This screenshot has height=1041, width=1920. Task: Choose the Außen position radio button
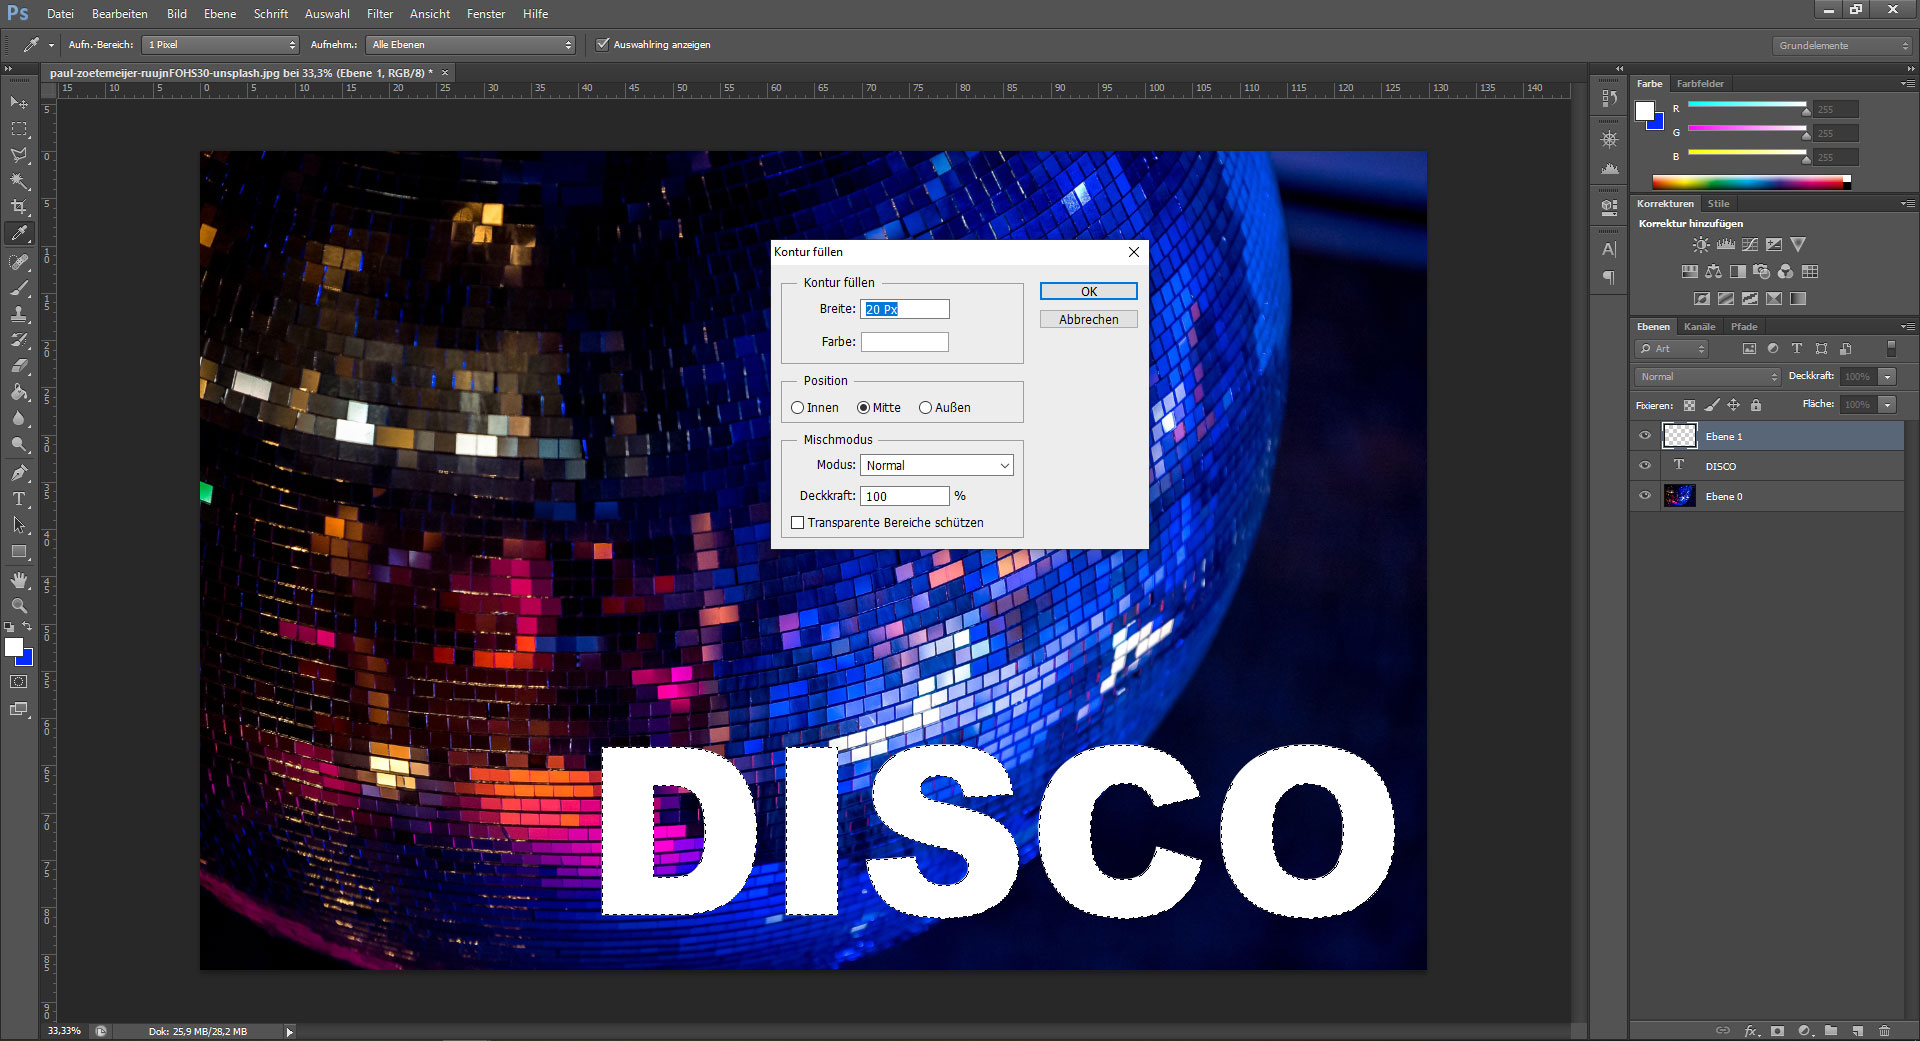tap(925, 408)
